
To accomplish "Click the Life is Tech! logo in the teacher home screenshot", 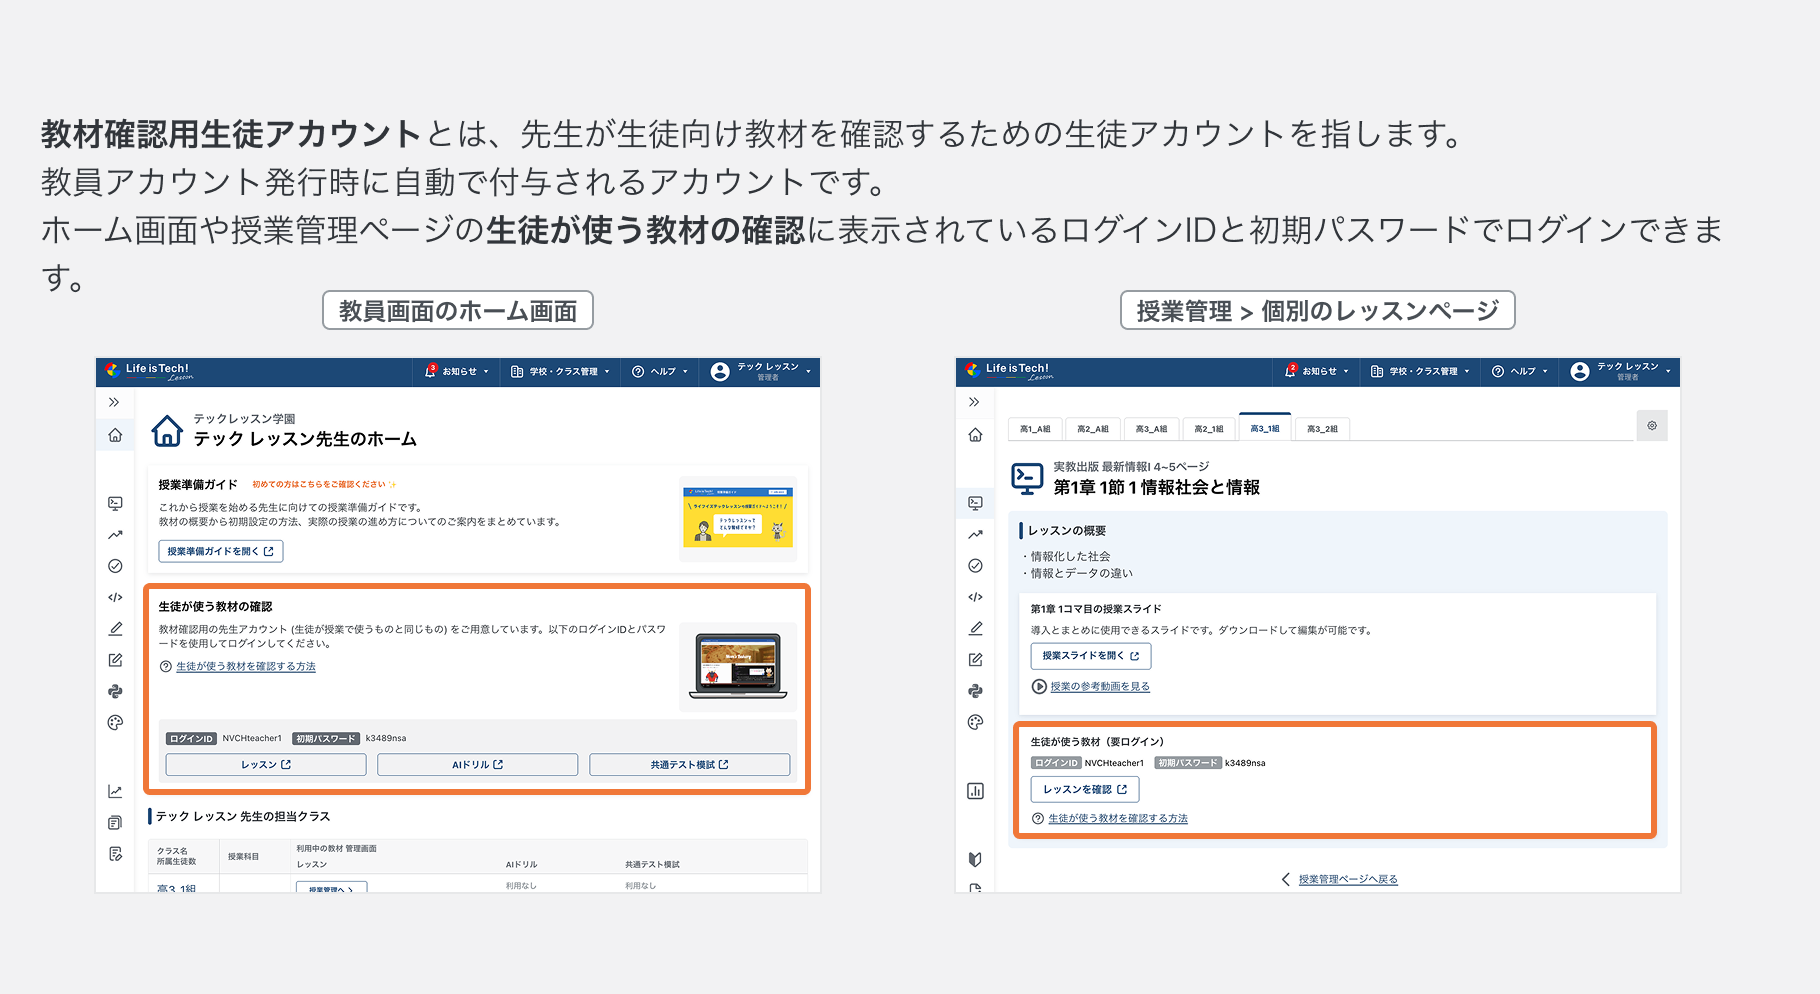I will pyautogui.click(x=149, y=371).
